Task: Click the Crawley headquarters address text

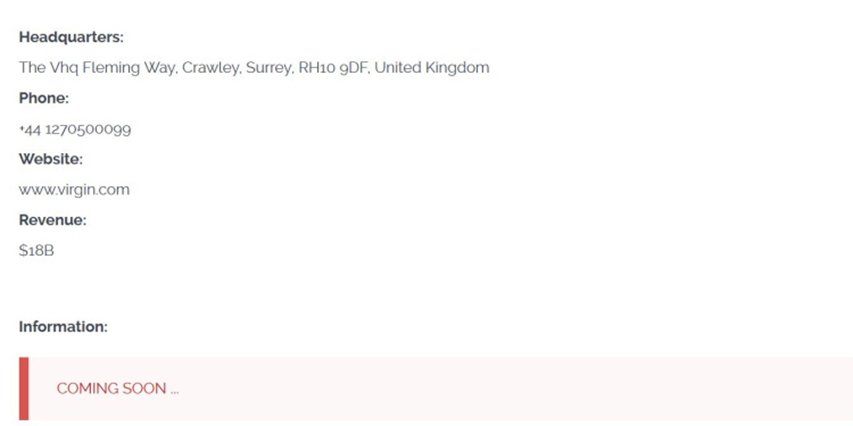Action: tap(254, 68)
